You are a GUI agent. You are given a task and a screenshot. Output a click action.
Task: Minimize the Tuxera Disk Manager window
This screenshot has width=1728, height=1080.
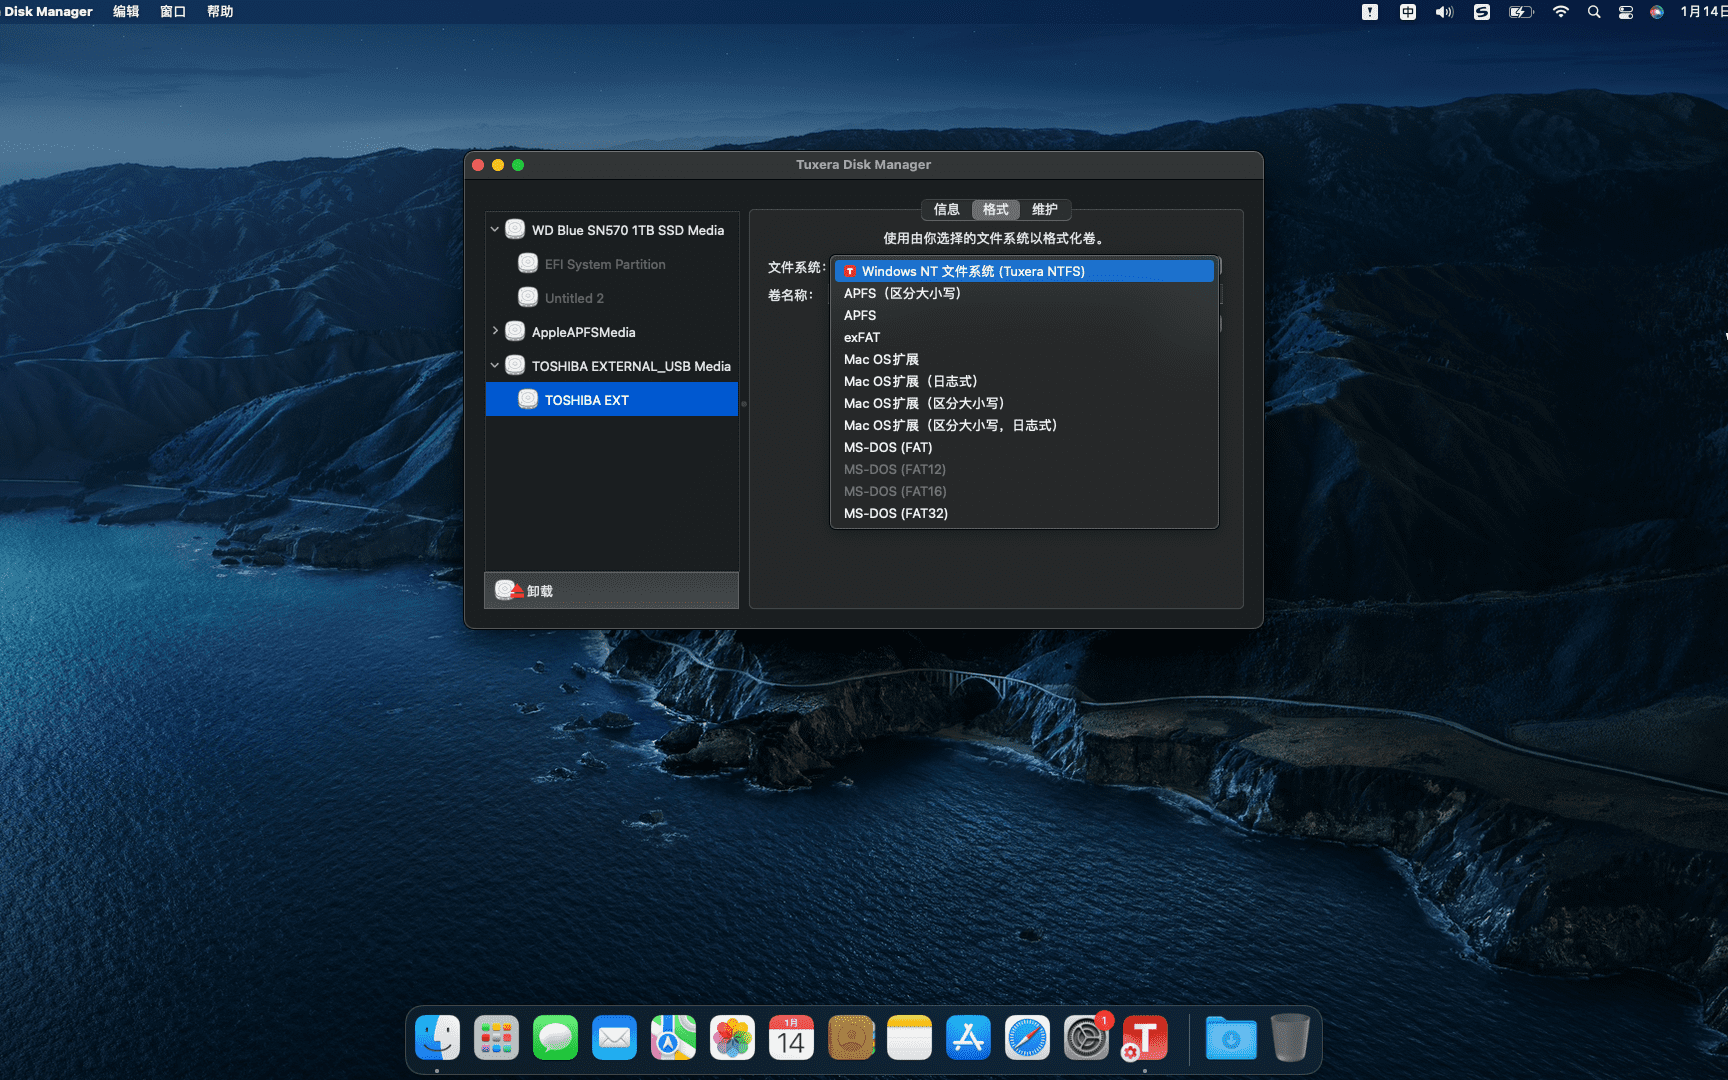pyautogui.click(x=498, y=165)
